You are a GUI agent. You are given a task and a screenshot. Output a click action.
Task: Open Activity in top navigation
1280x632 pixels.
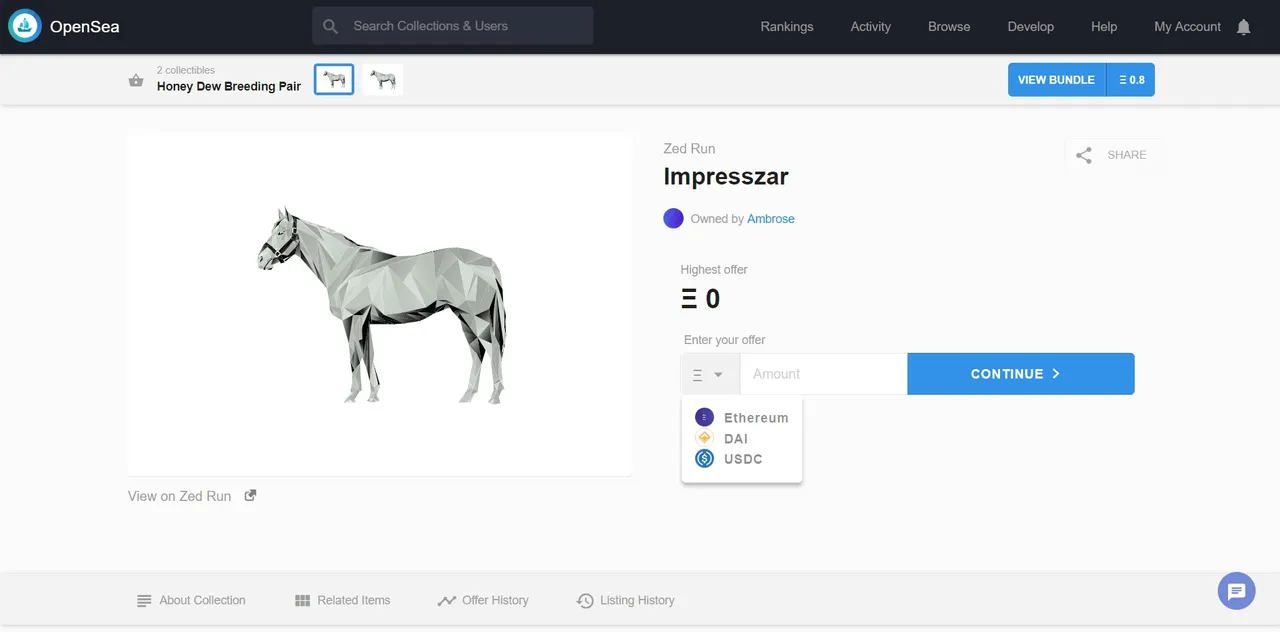[x=870, y=27]
